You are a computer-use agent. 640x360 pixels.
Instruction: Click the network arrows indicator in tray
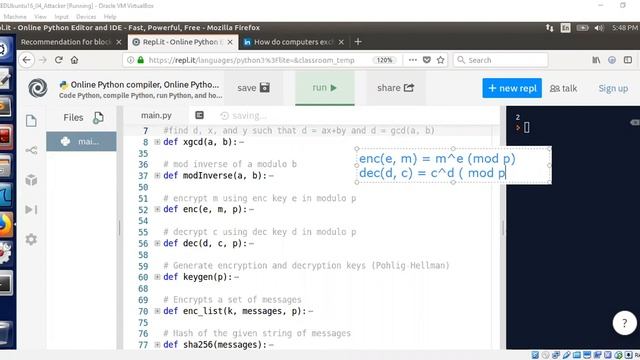550,28
